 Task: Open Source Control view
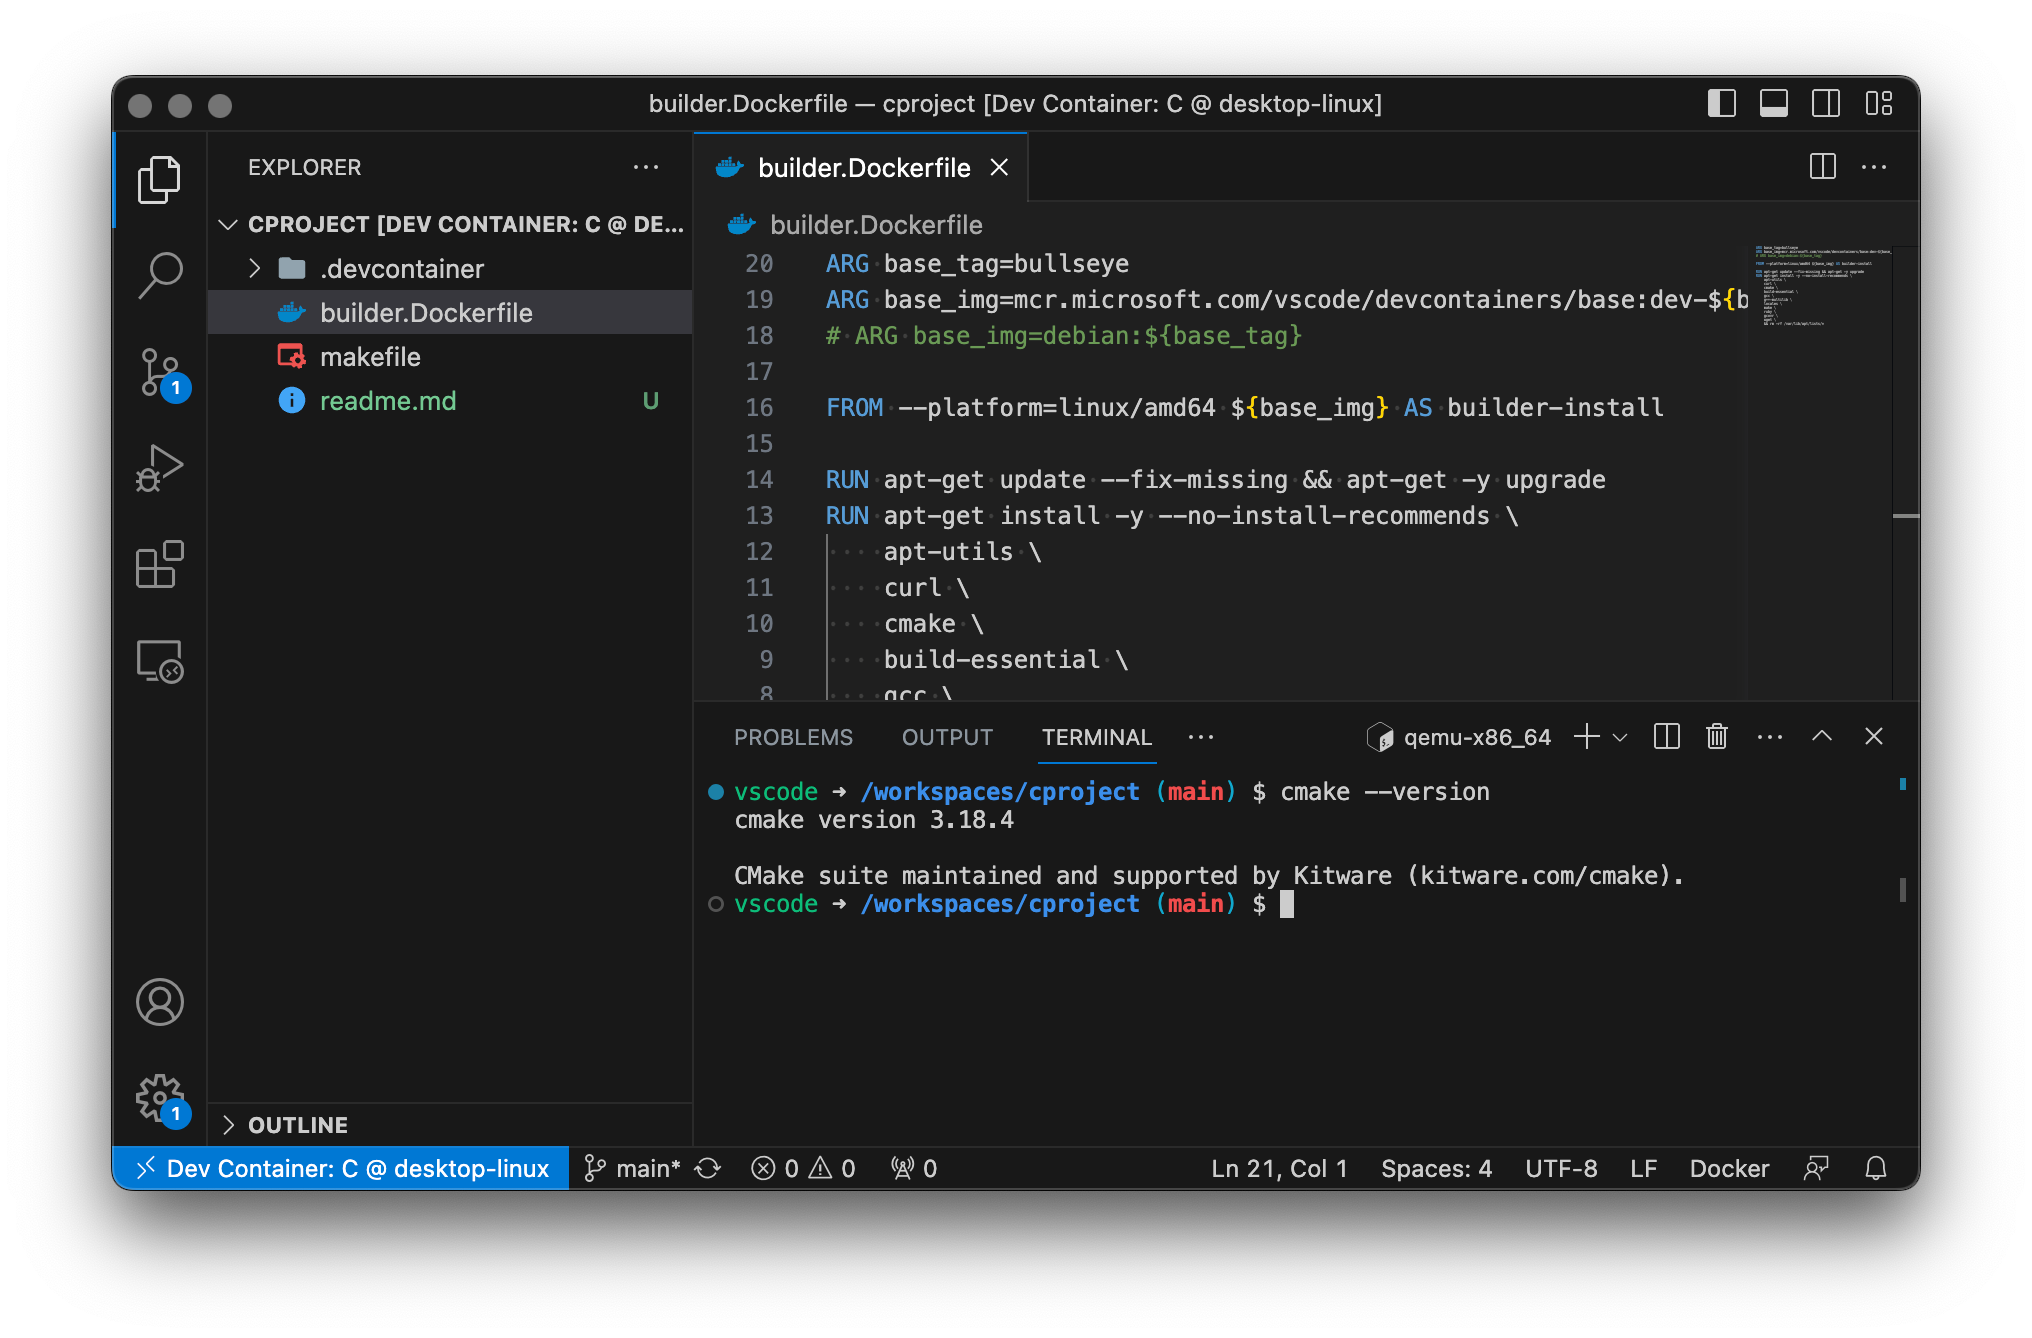pyautogui.click(x=160, y=372)
